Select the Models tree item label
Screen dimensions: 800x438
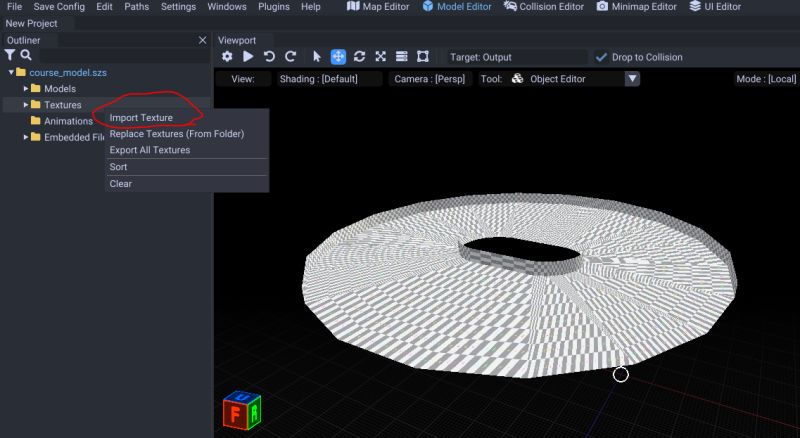60,88
